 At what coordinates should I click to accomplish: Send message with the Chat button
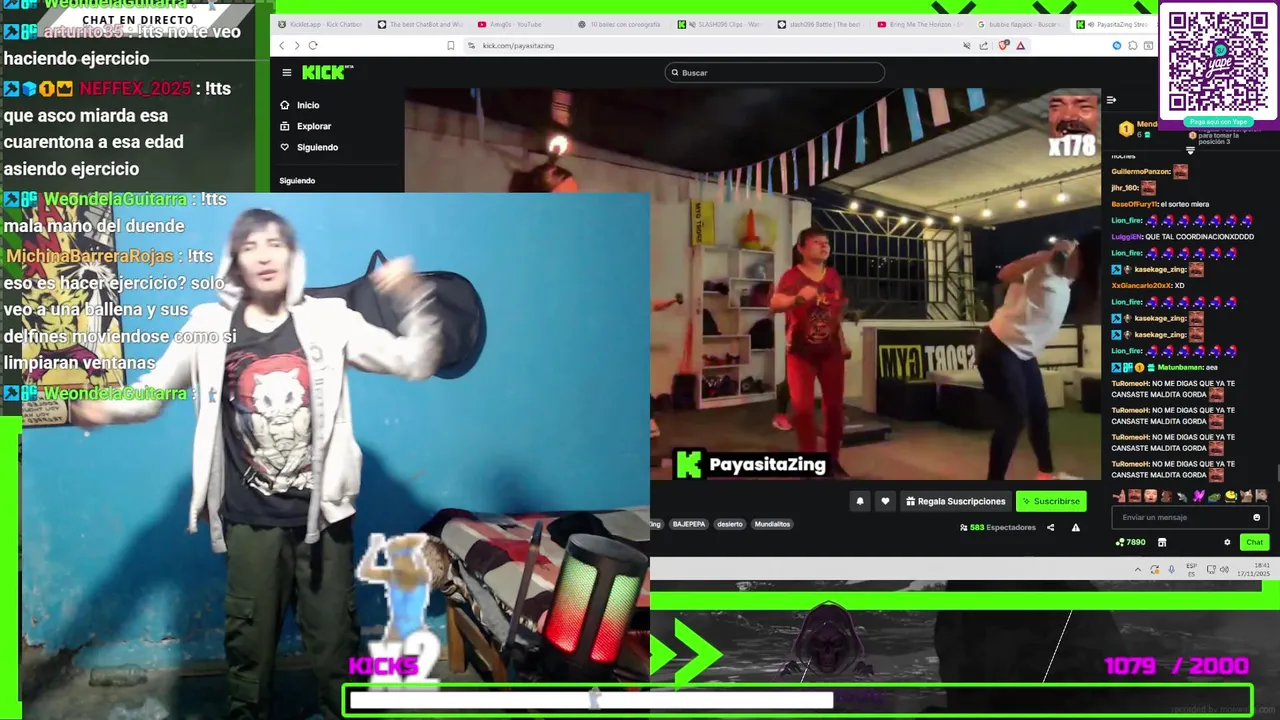(1254, 542)
